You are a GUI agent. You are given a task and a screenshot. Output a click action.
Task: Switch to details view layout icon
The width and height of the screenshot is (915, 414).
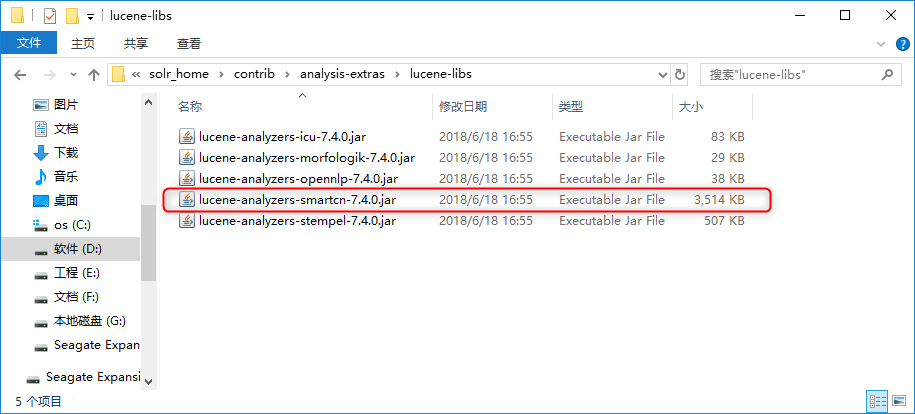coord(877,402)
